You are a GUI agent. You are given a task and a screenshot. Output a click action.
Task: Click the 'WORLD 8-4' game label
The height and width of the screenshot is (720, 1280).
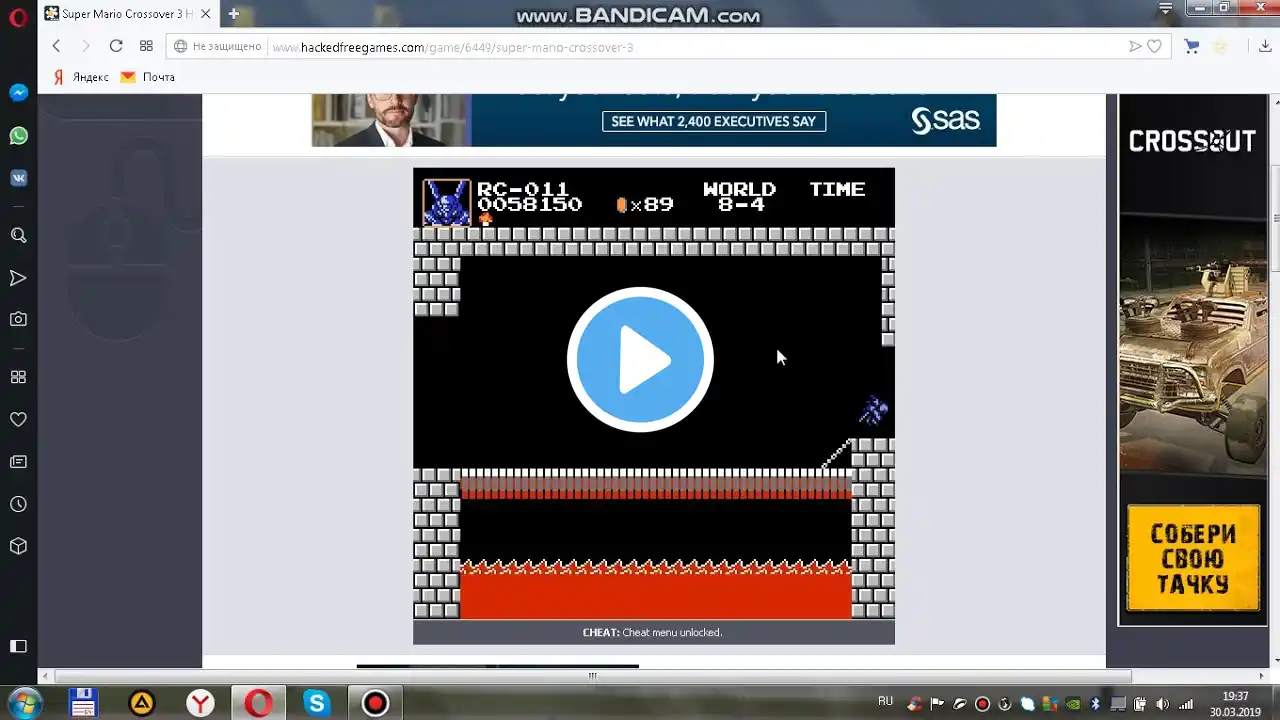click(739, 197)
